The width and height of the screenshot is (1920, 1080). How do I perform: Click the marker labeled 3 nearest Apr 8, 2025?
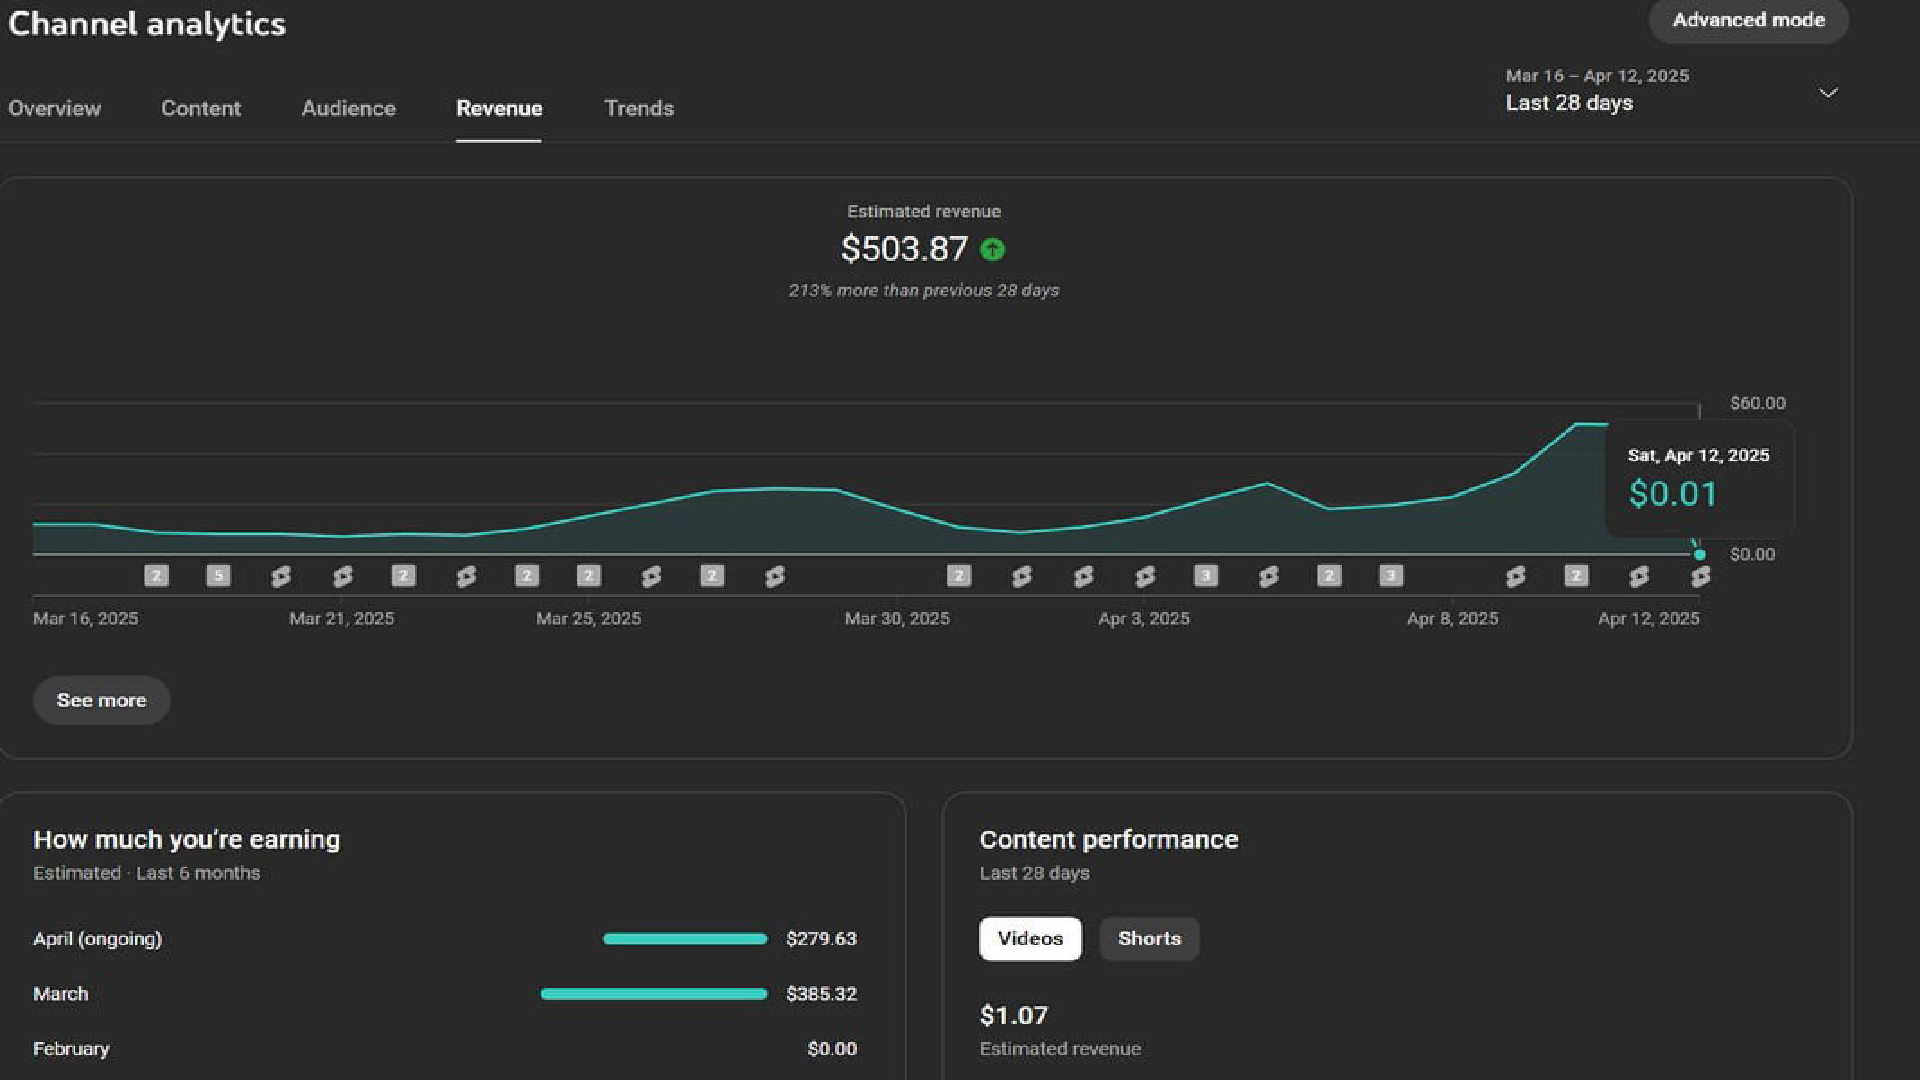tap(1391, 576)
